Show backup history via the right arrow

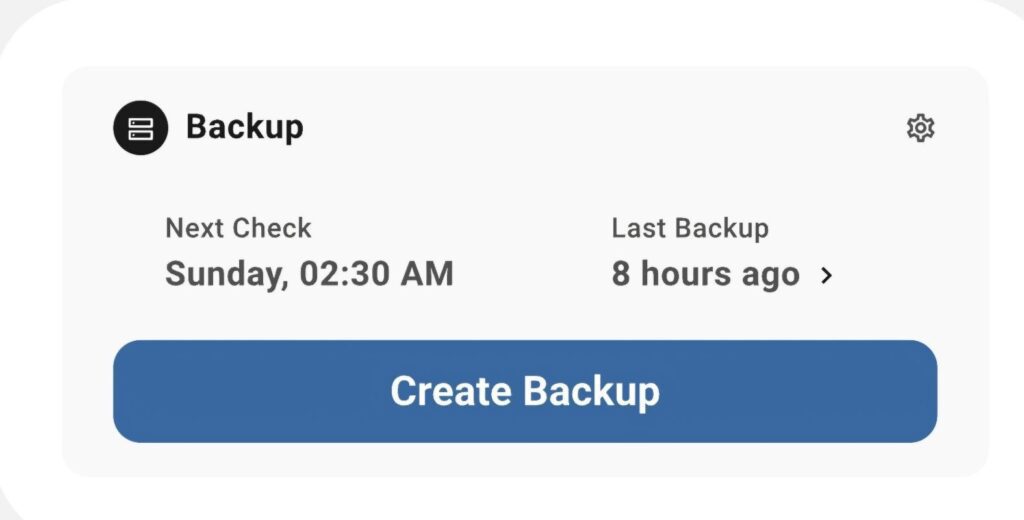[827, 275]
